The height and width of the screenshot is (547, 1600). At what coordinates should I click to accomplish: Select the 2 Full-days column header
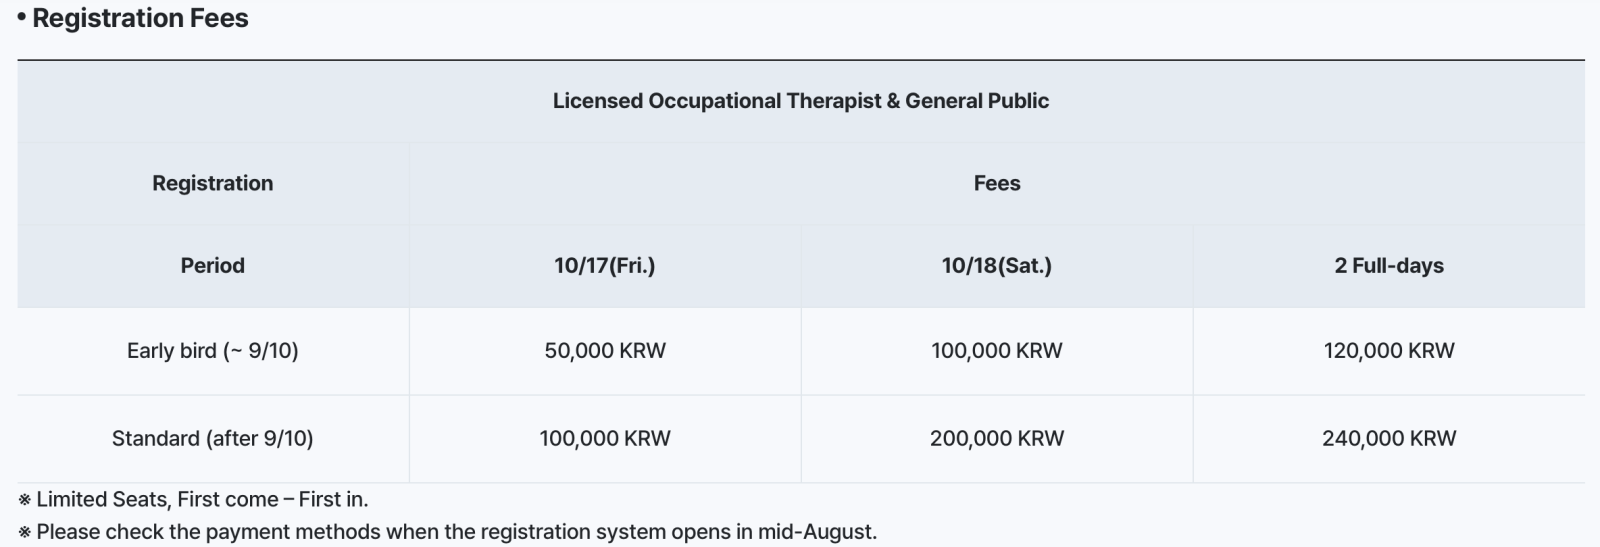[x=1389, y=265]
